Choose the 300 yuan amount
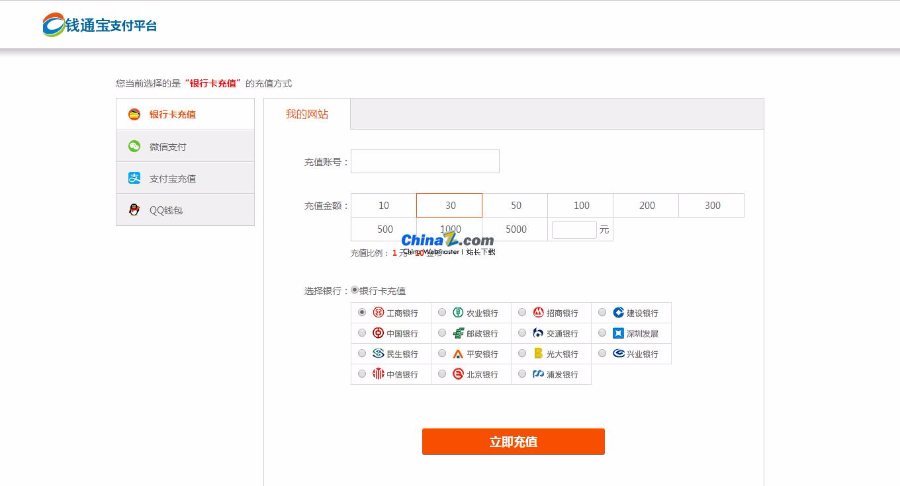Viewport: 900px width, 486px height. [x=712, y=205]
